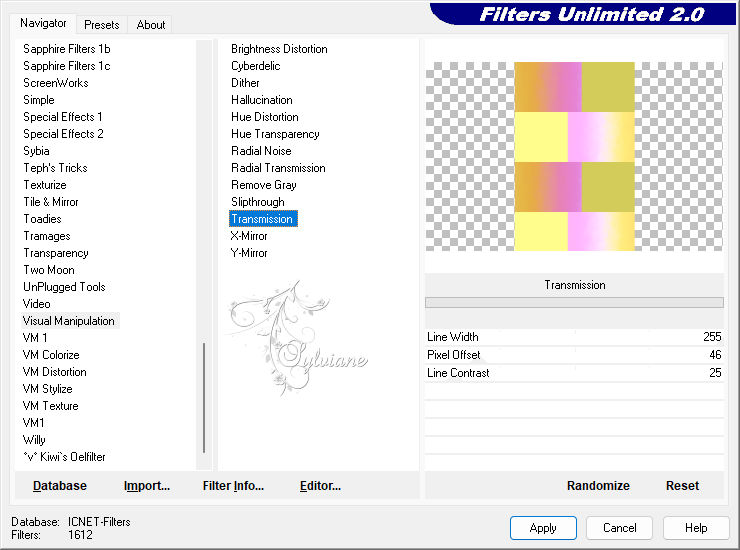Open the Presets tab
Screen dimensions: 740x550
(x=101, y=25)
